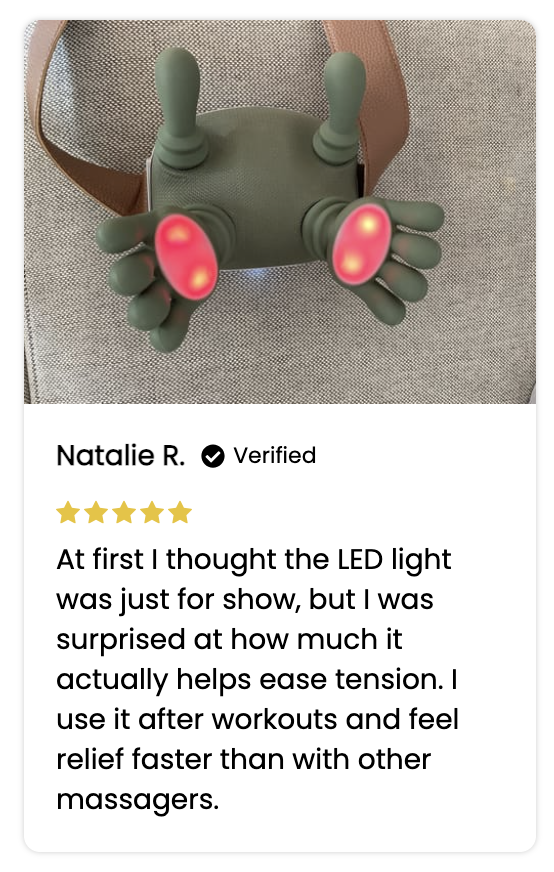Click the right red LED light pad

[x=362, y=244]
